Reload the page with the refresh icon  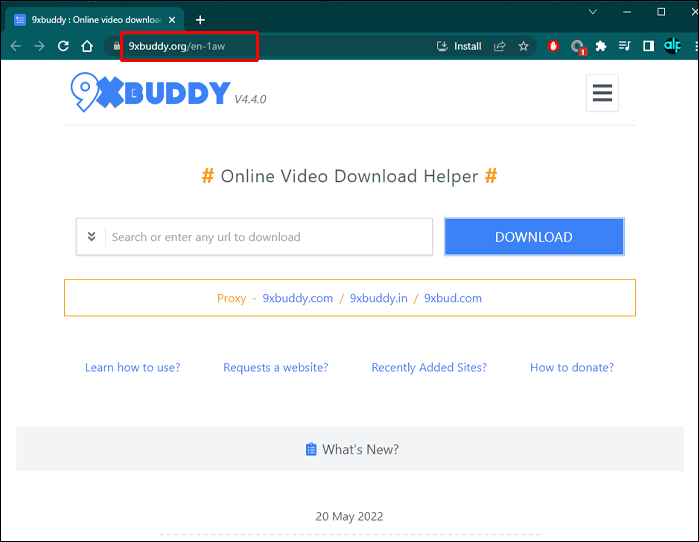coord(63,46)
